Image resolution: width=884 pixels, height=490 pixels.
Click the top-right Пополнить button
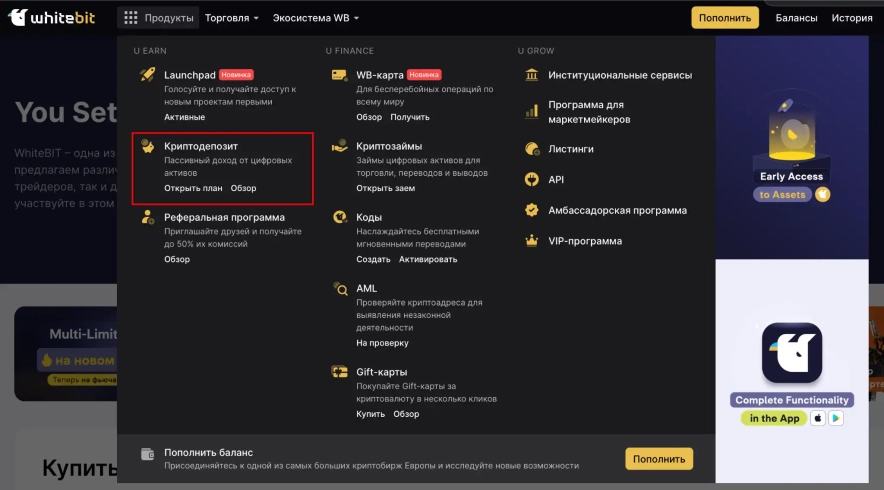[x=725, y=18]
